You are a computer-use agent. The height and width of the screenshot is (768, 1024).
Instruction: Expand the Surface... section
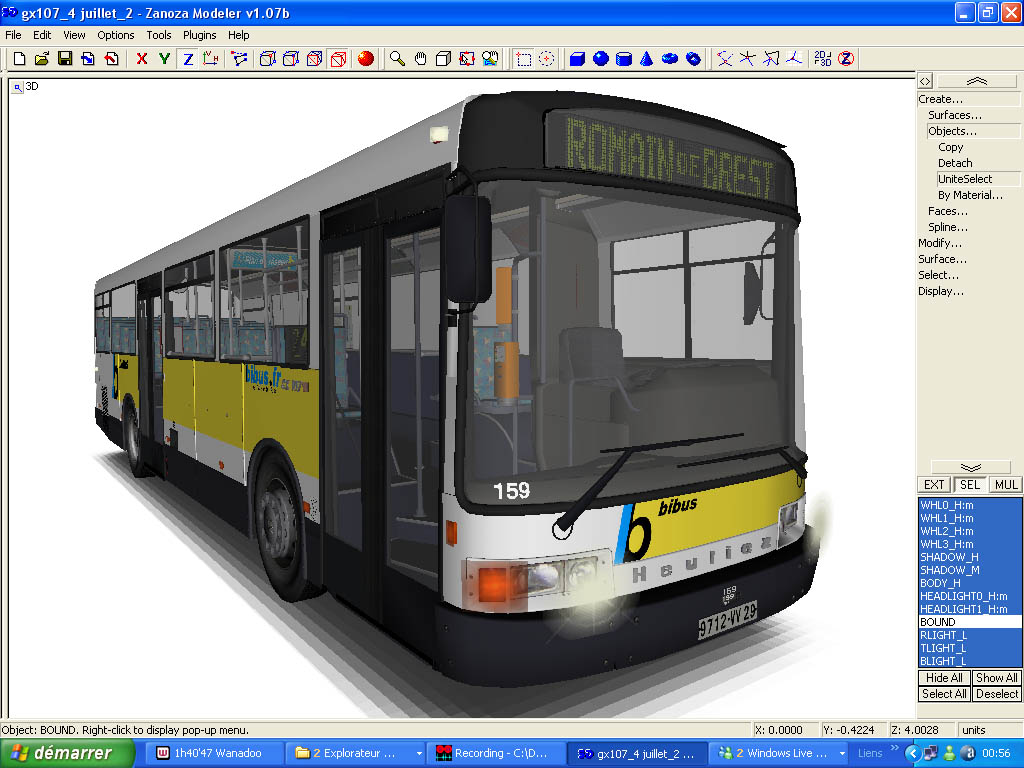942,259
